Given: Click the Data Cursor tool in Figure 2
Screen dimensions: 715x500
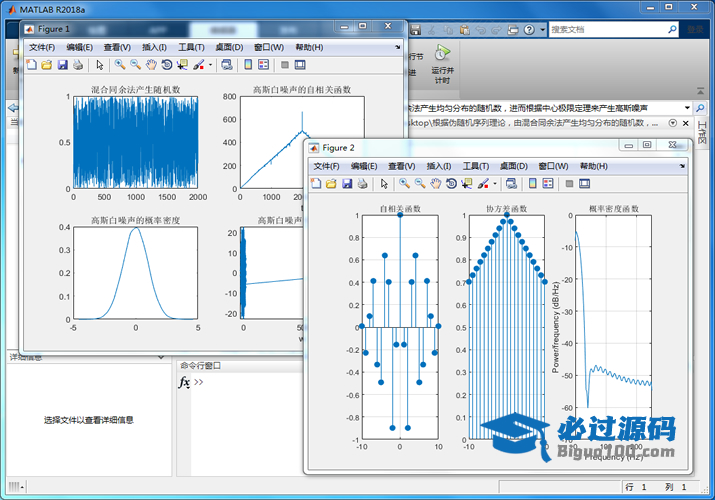Looking at the screenshot, I should [x=468, y=184].
